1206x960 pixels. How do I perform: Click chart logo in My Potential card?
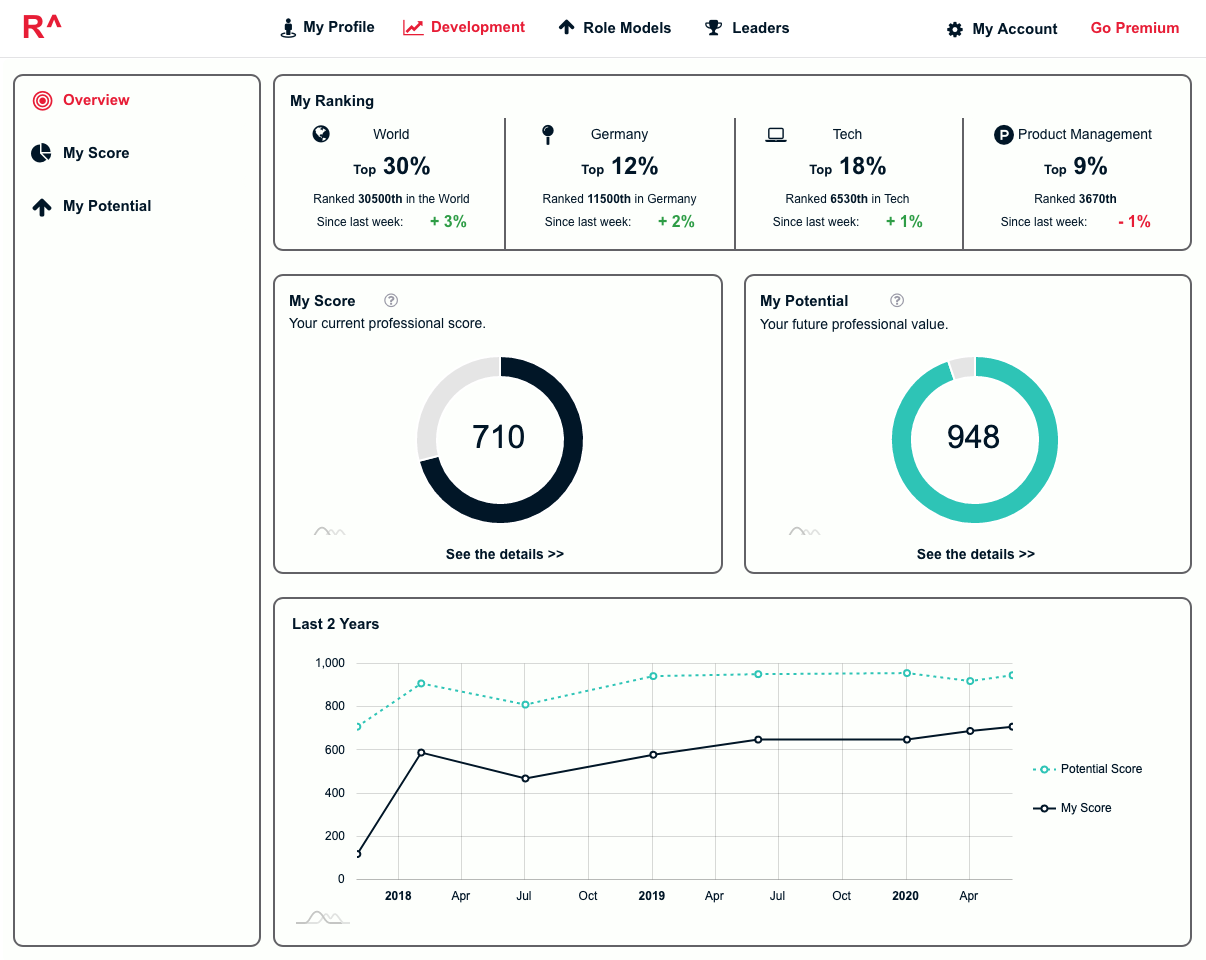pos(804,531)
